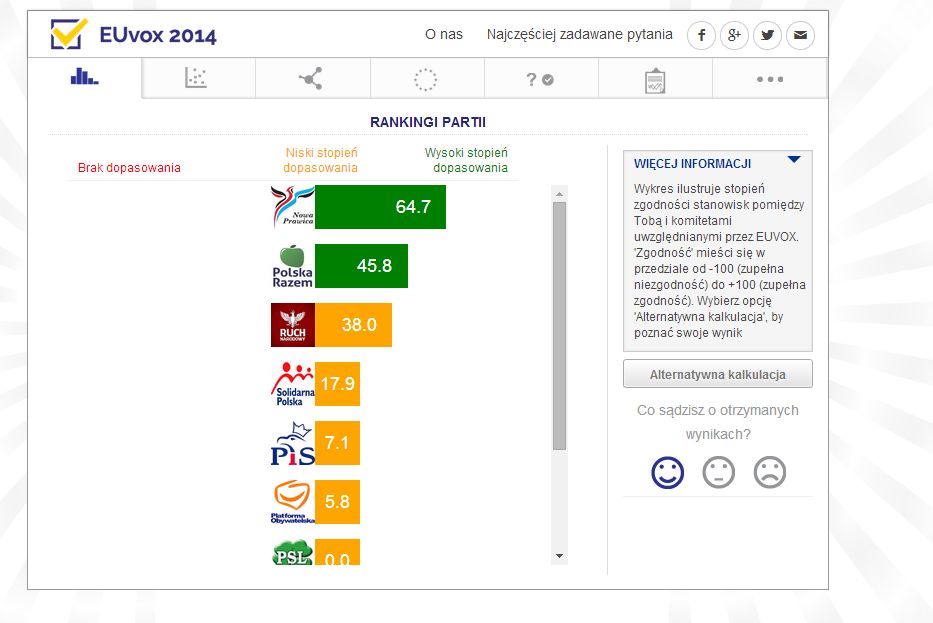Open the clipboard survey tab

[x=655, y=78]
